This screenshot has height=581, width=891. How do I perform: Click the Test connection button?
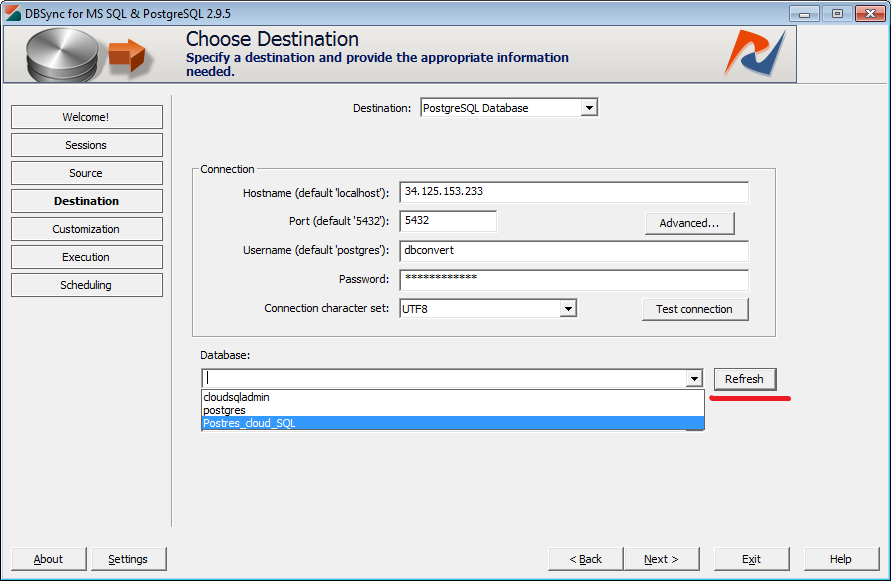point(694,309)
